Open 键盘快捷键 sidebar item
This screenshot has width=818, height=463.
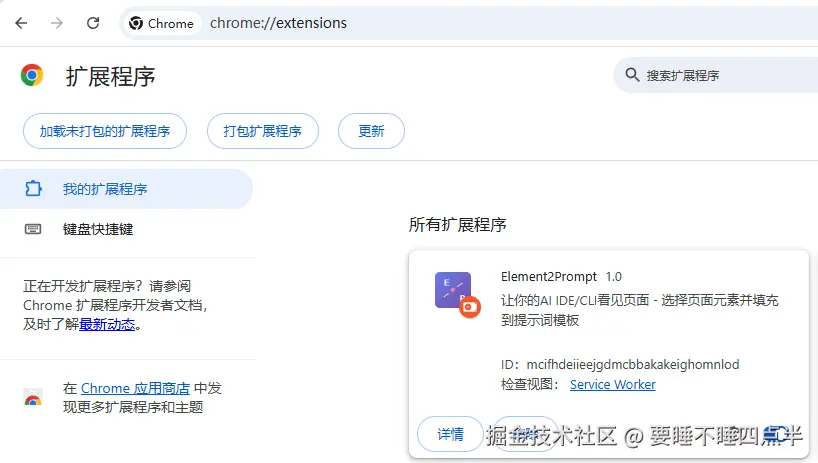click(128, 229)
